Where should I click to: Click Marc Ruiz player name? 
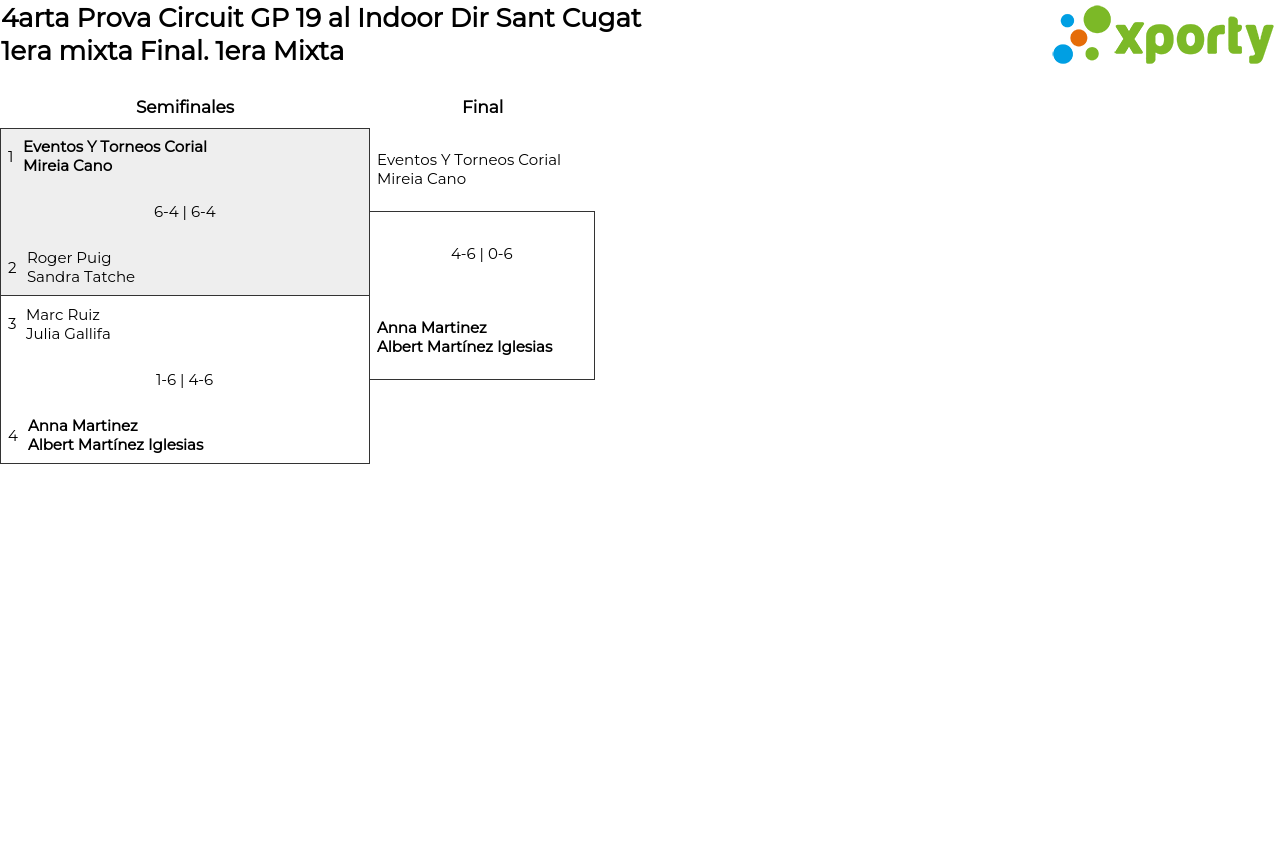[x=63, y=315]
